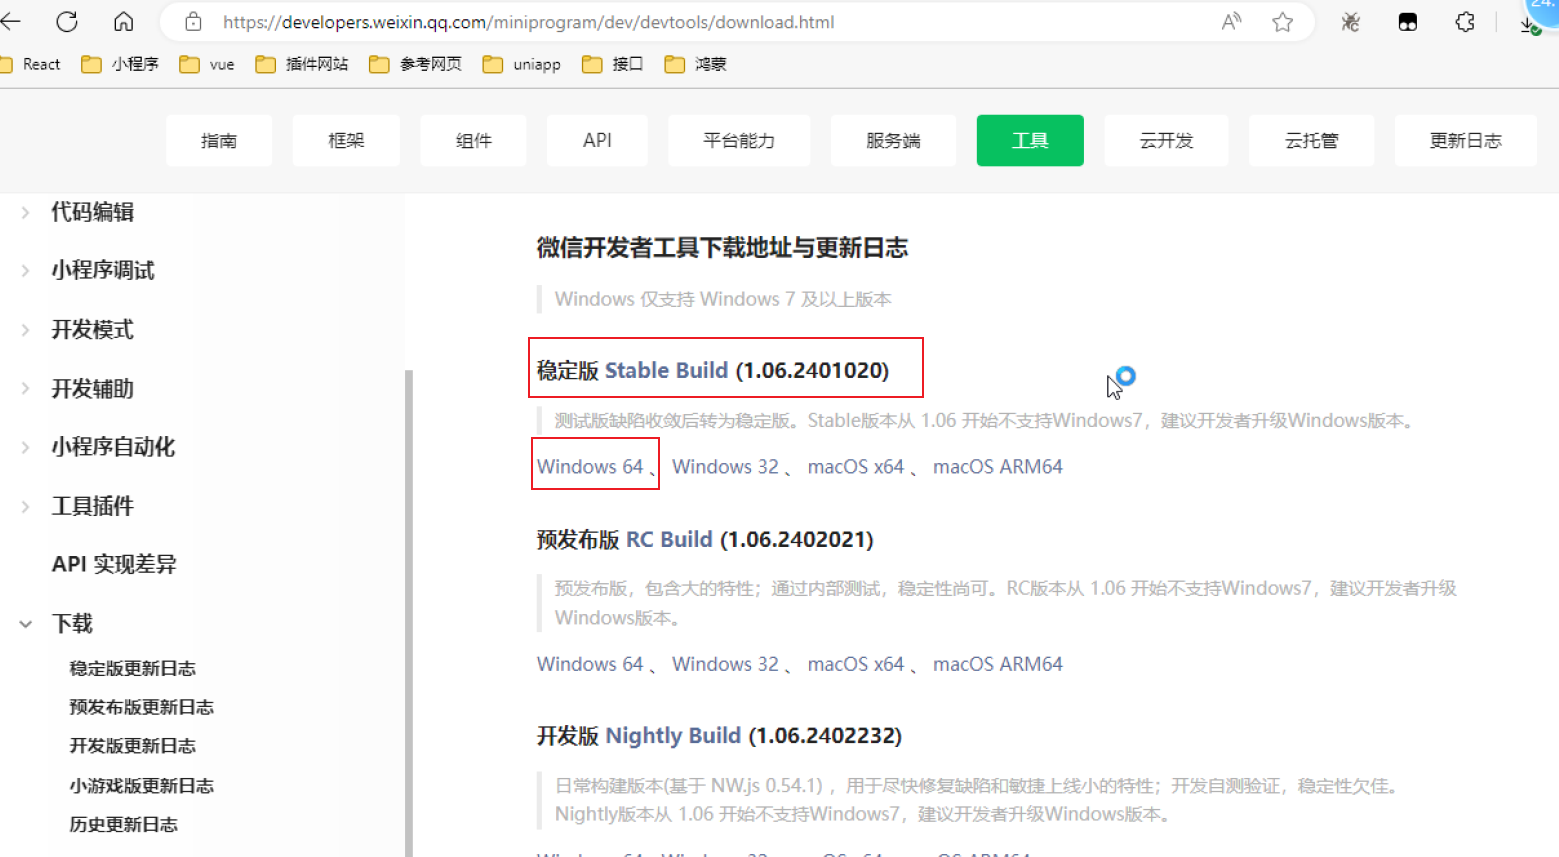
Task: Open 小游戏版更新日志 in sidebar
Action: click(141, 786)
